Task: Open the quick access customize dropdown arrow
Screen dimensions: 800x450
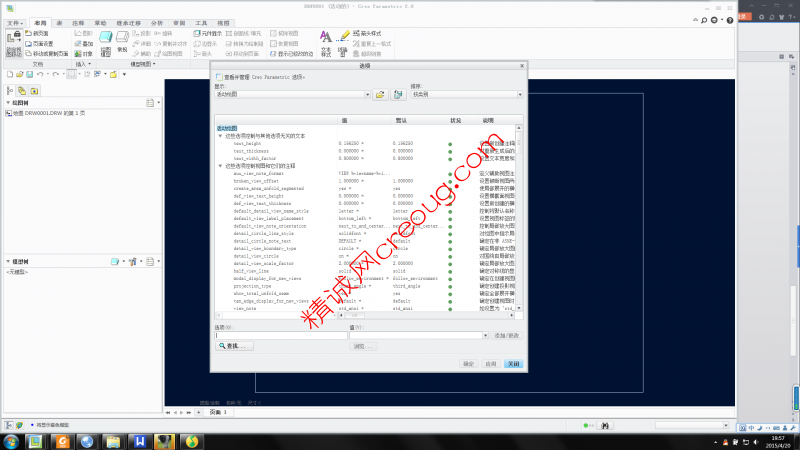Action: (x=124, y=74)
